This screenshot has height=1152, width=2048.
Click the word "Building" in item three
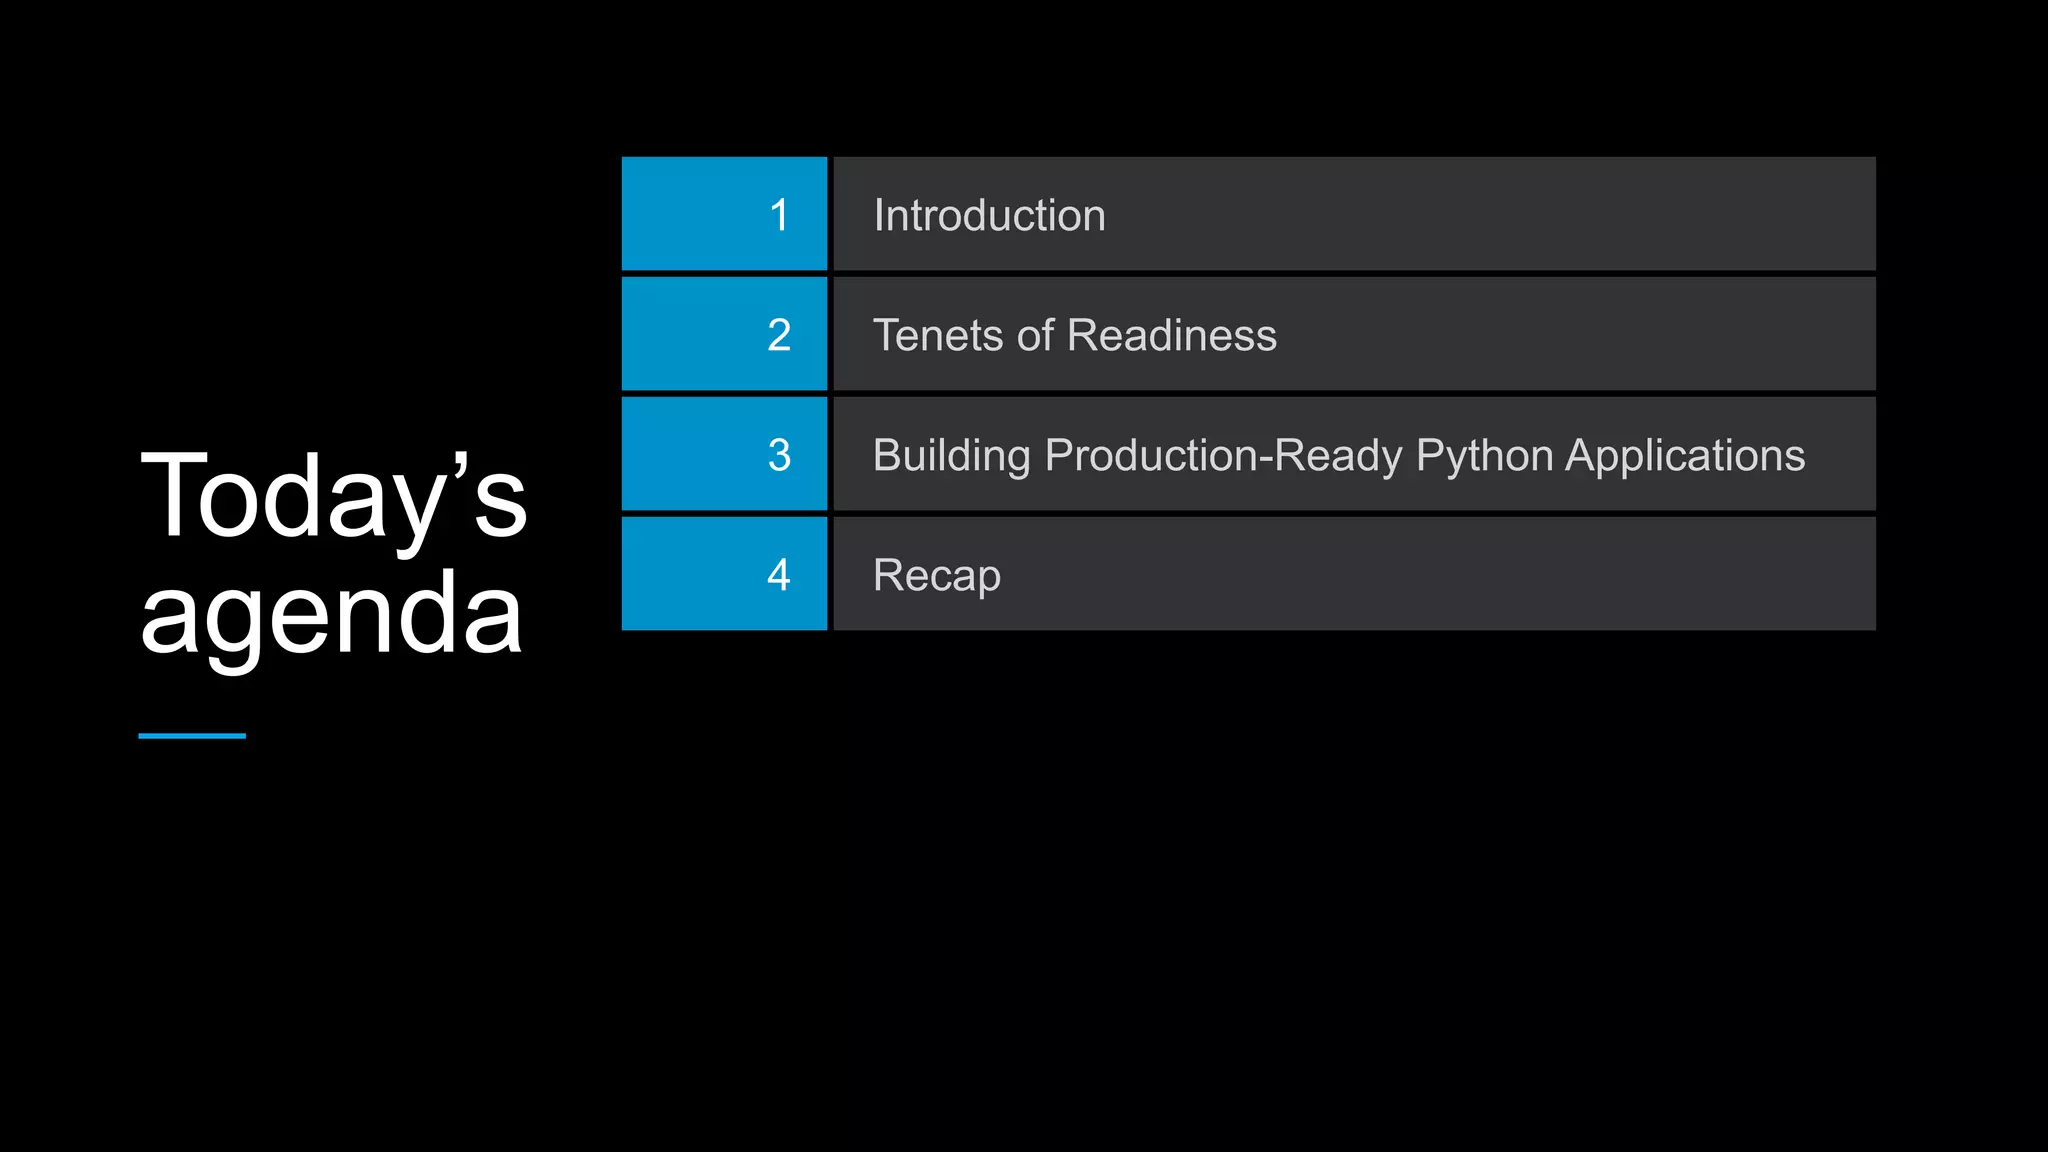click(x=951, y=456)
